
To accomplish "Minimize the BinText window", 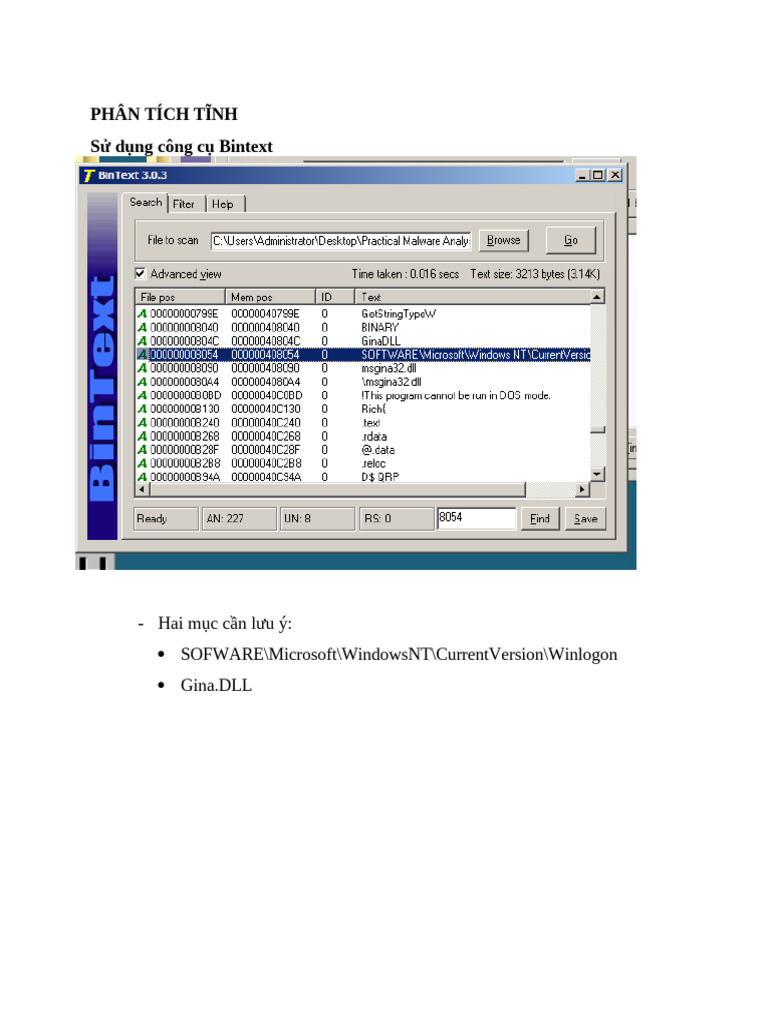I will coord(582,175).
